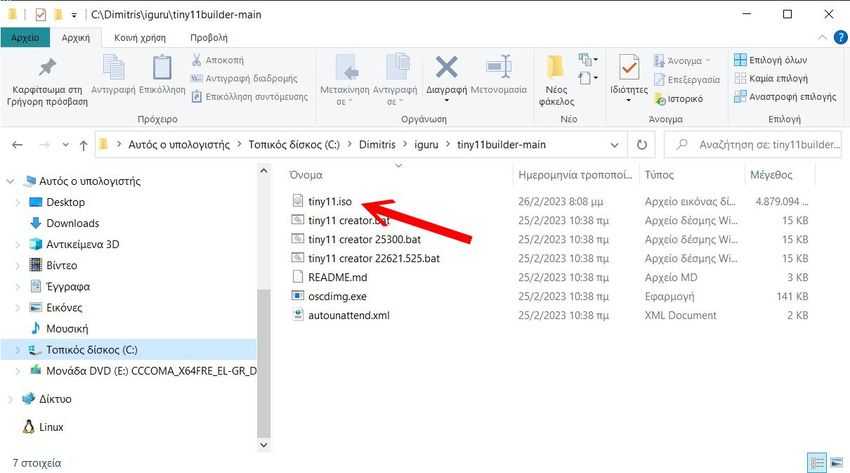Open Ιδιότητες properties icon

pos(629,67)
